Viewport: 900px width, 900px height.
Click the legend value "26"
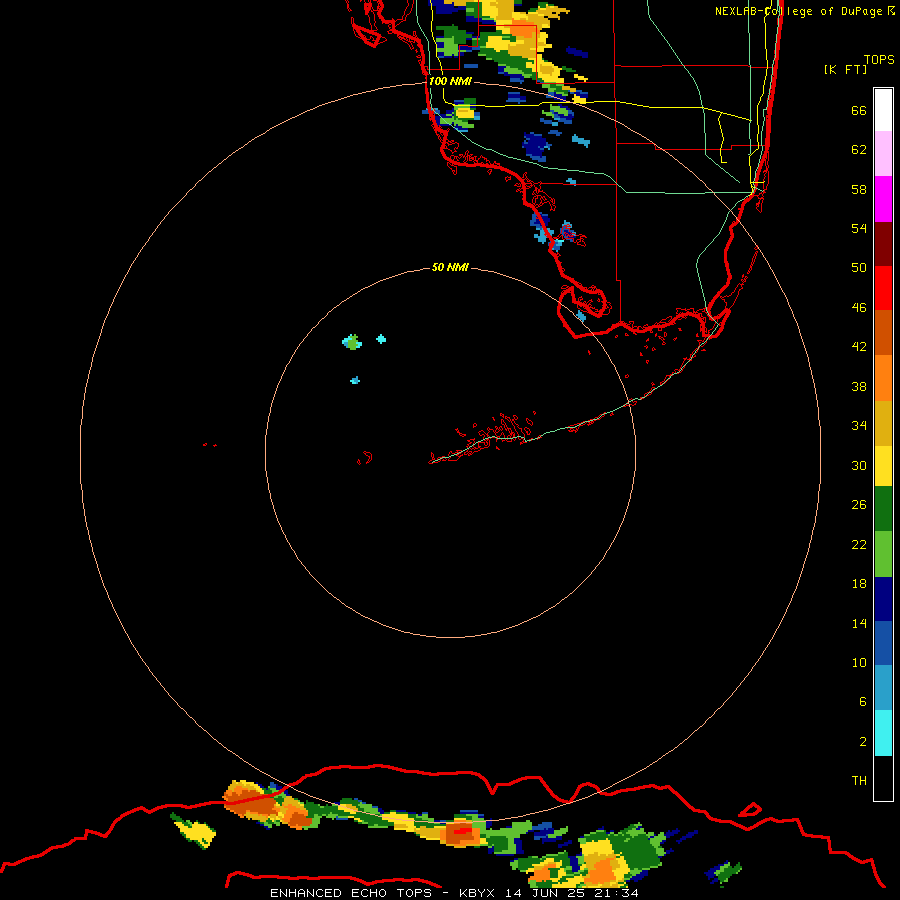pos(859,505)
